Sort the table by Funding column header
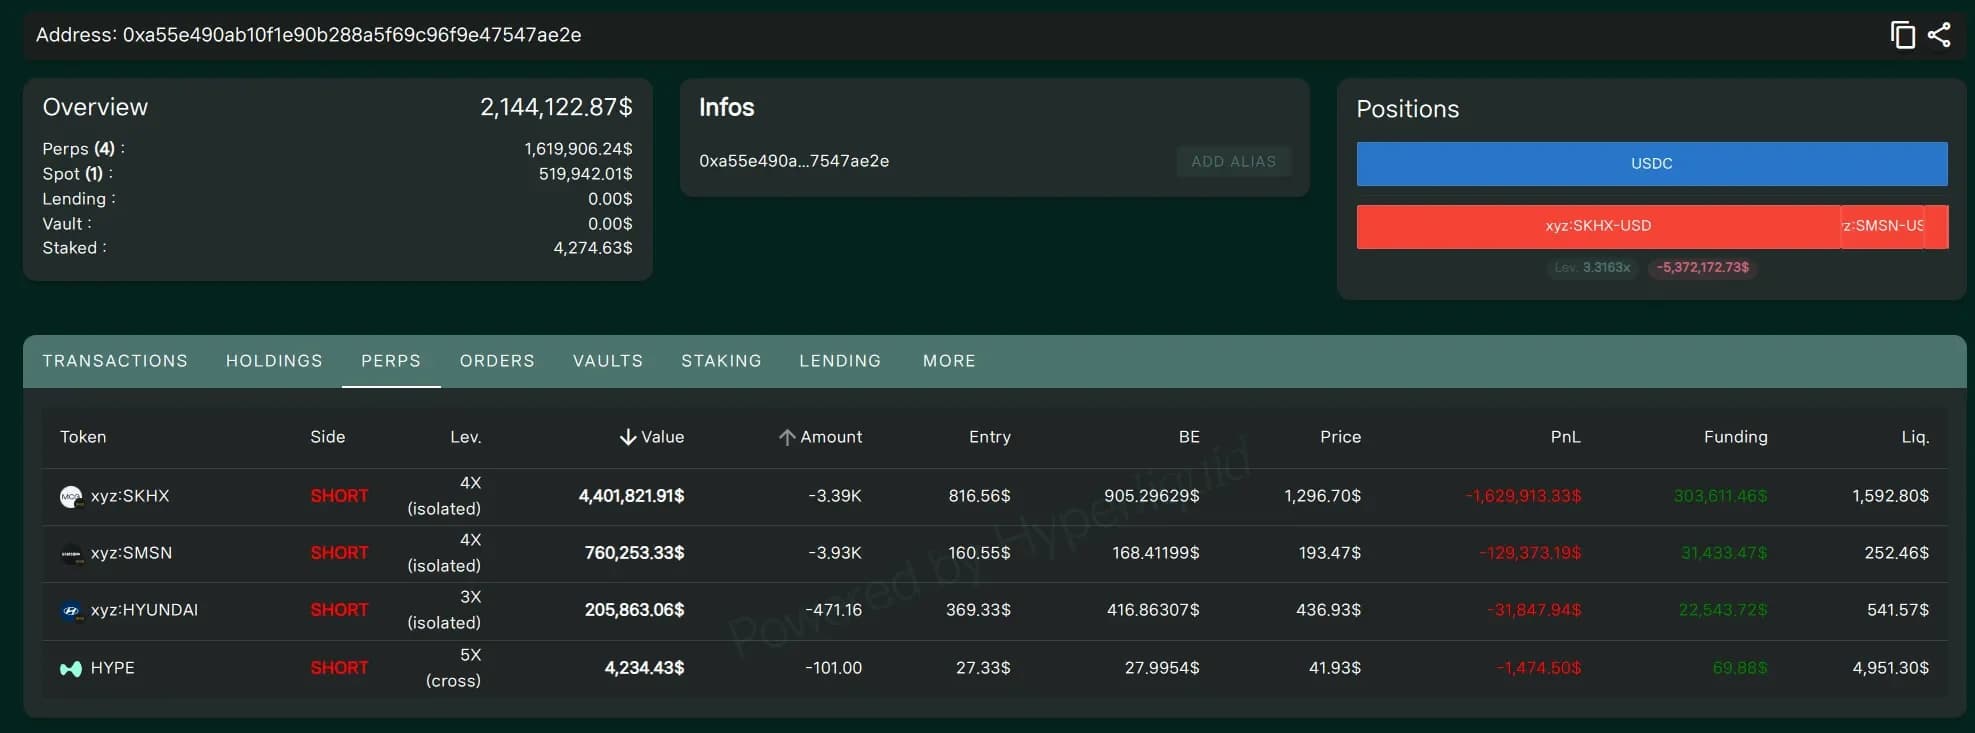 pyautogui.click(x=1735, y=437)
